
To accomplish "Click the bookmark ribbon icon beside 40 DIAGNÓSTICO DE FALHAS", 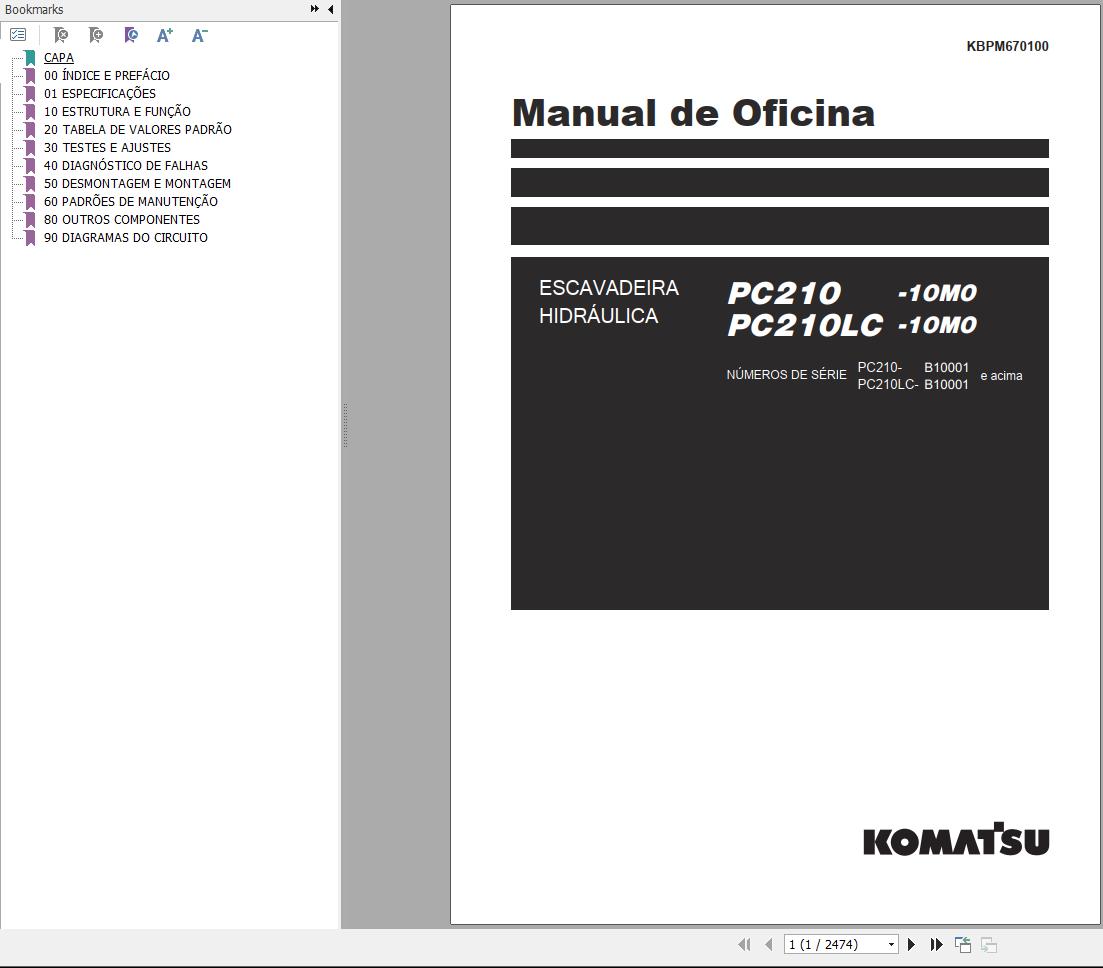I will 30,165.
